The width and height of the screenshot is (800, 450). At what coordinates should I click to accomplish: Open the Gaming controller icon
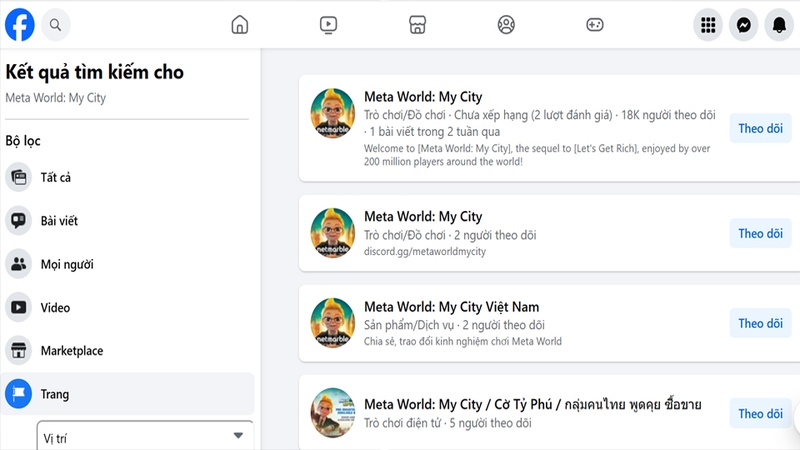coord(594,24)
